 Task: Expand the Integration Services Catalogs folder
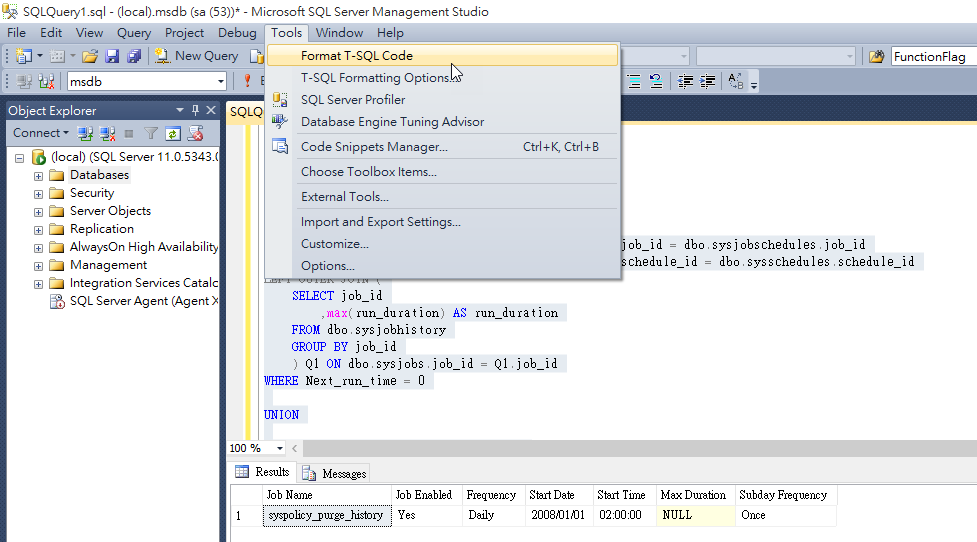coord(38,285)
